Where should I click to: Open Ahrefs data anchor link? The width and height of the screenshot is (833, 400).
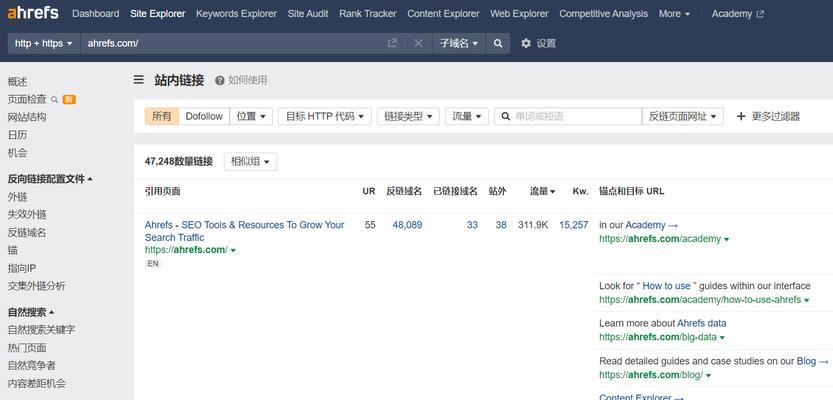(x=701, y=323)
